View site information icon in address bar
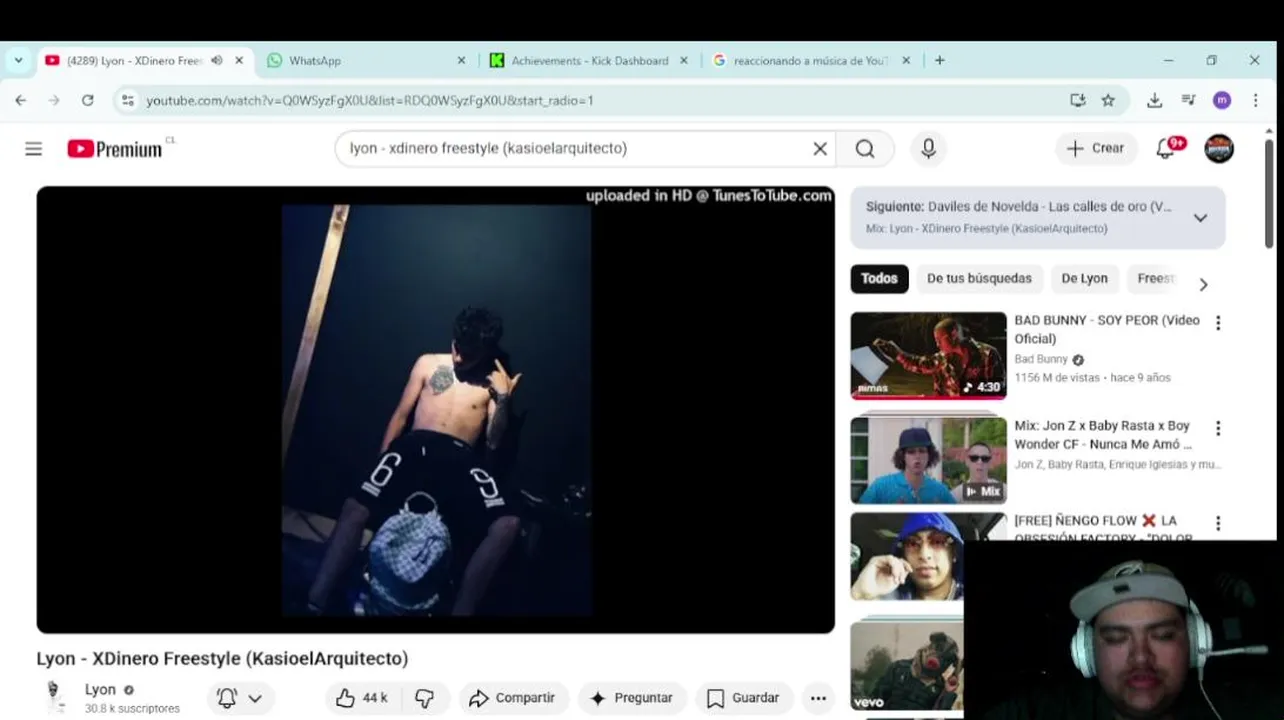 coord(127,100)
